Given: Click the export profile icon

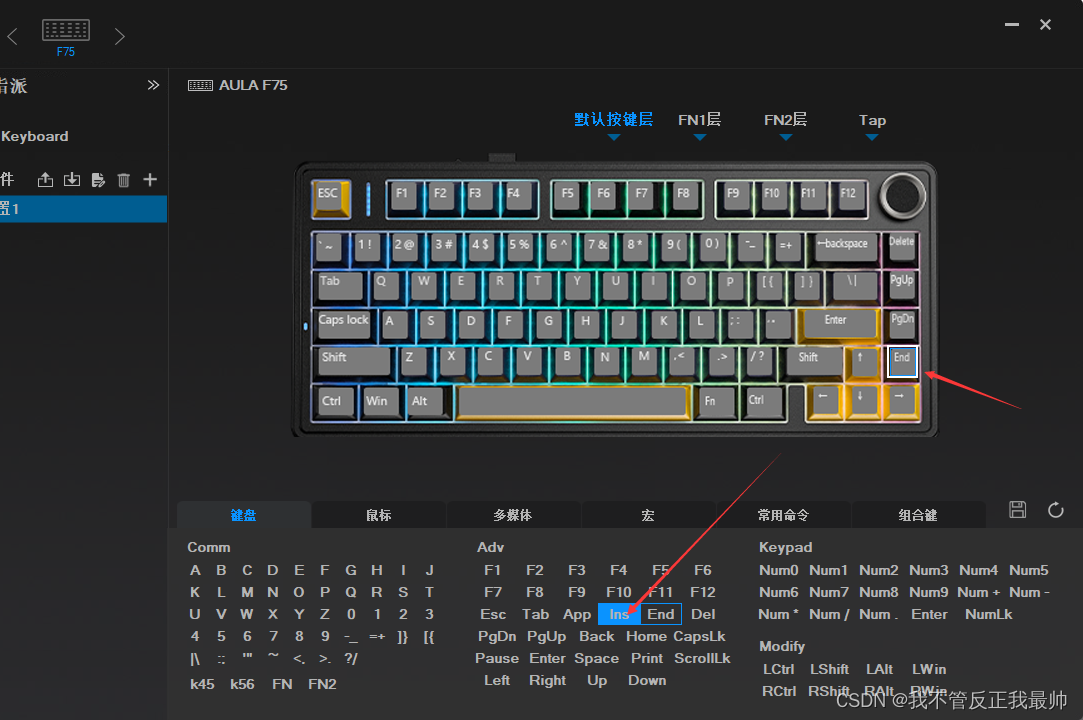Looking at the screenshot, I should tap(45, 180).
